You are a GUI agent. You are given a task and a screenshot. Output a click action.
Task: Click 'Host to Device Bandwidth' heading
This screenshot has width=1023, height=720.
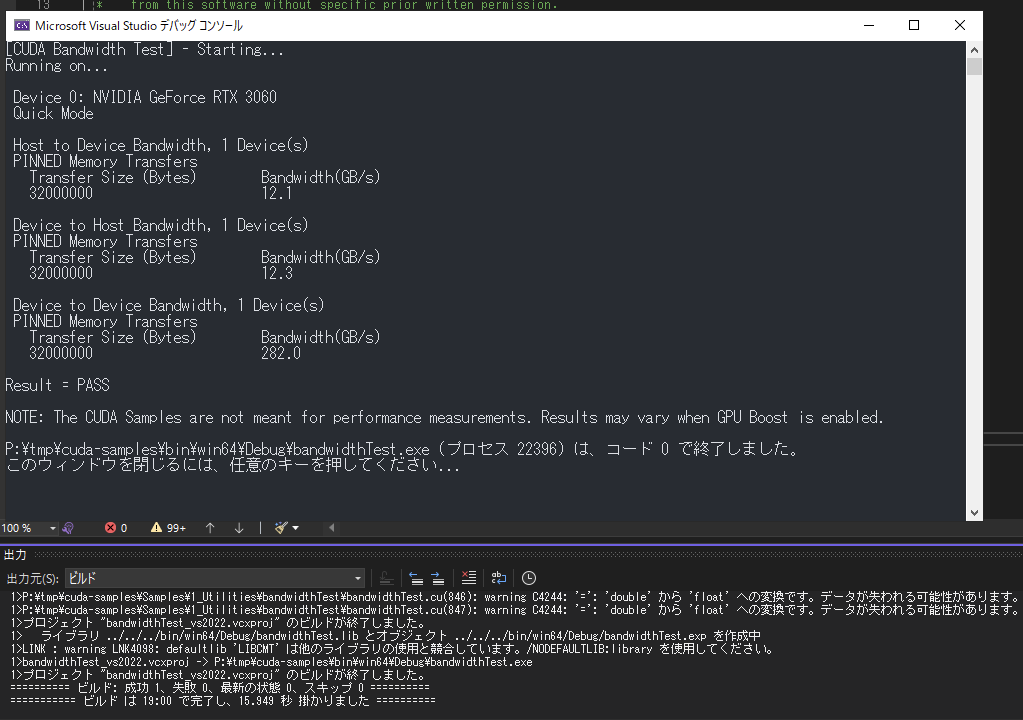click(x=160, y=145)
